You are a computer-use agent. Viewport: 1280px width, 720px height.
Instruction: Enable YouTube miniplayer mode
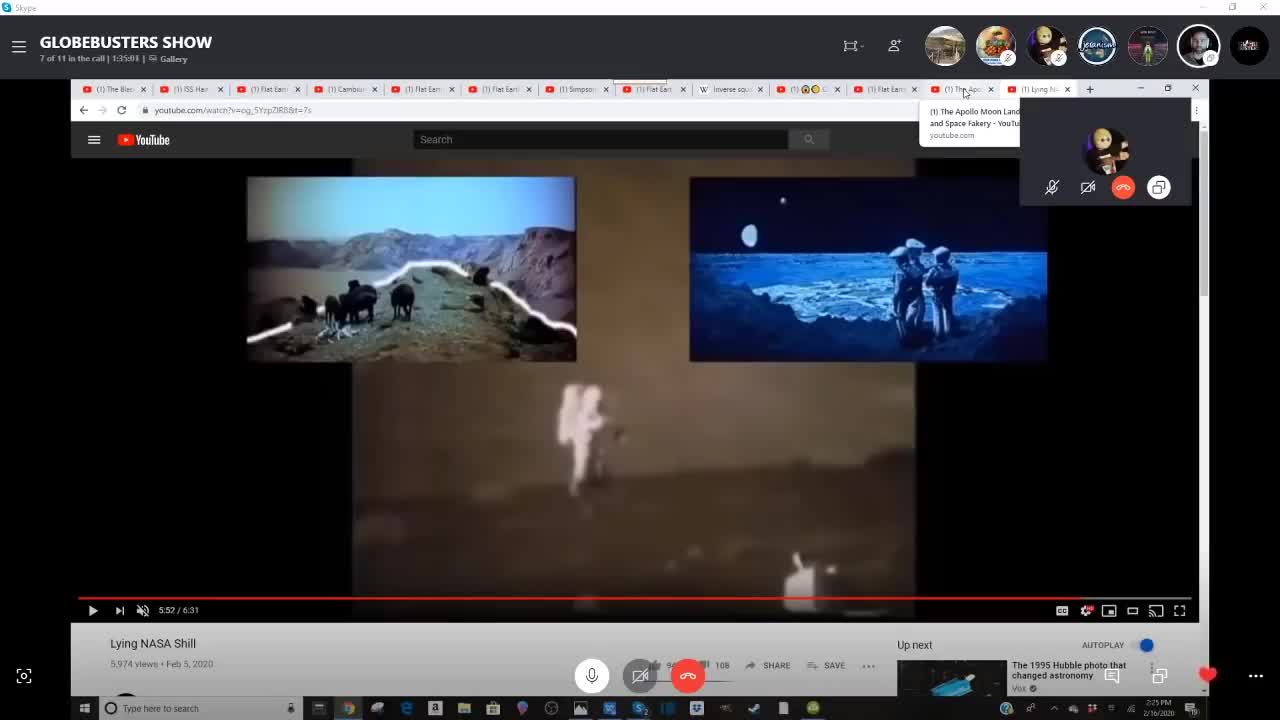coord(1109,611)
